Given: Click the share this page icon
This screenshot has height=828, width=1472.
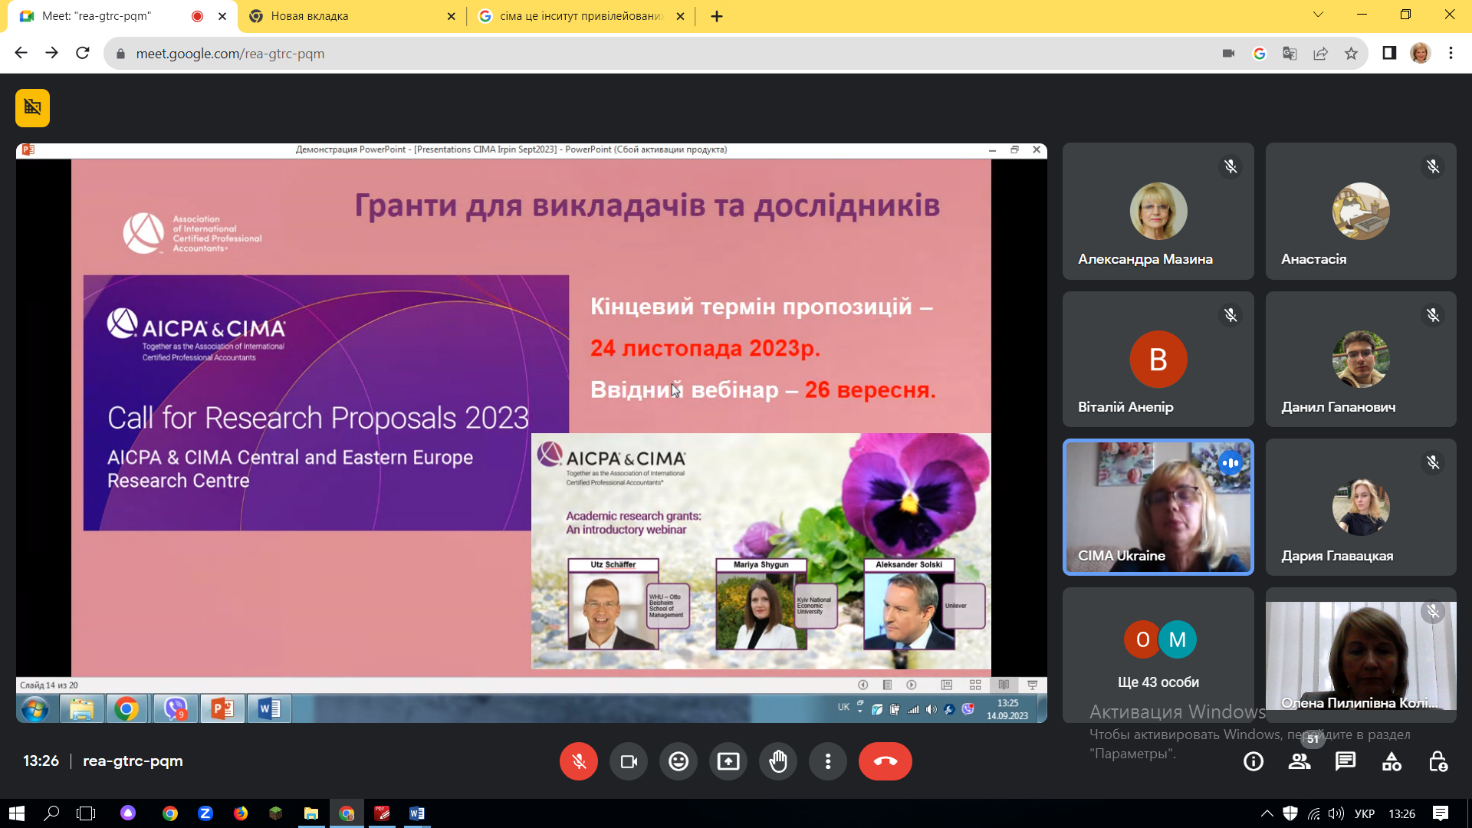Looking at the screenshot, I should click(1321, 54).
